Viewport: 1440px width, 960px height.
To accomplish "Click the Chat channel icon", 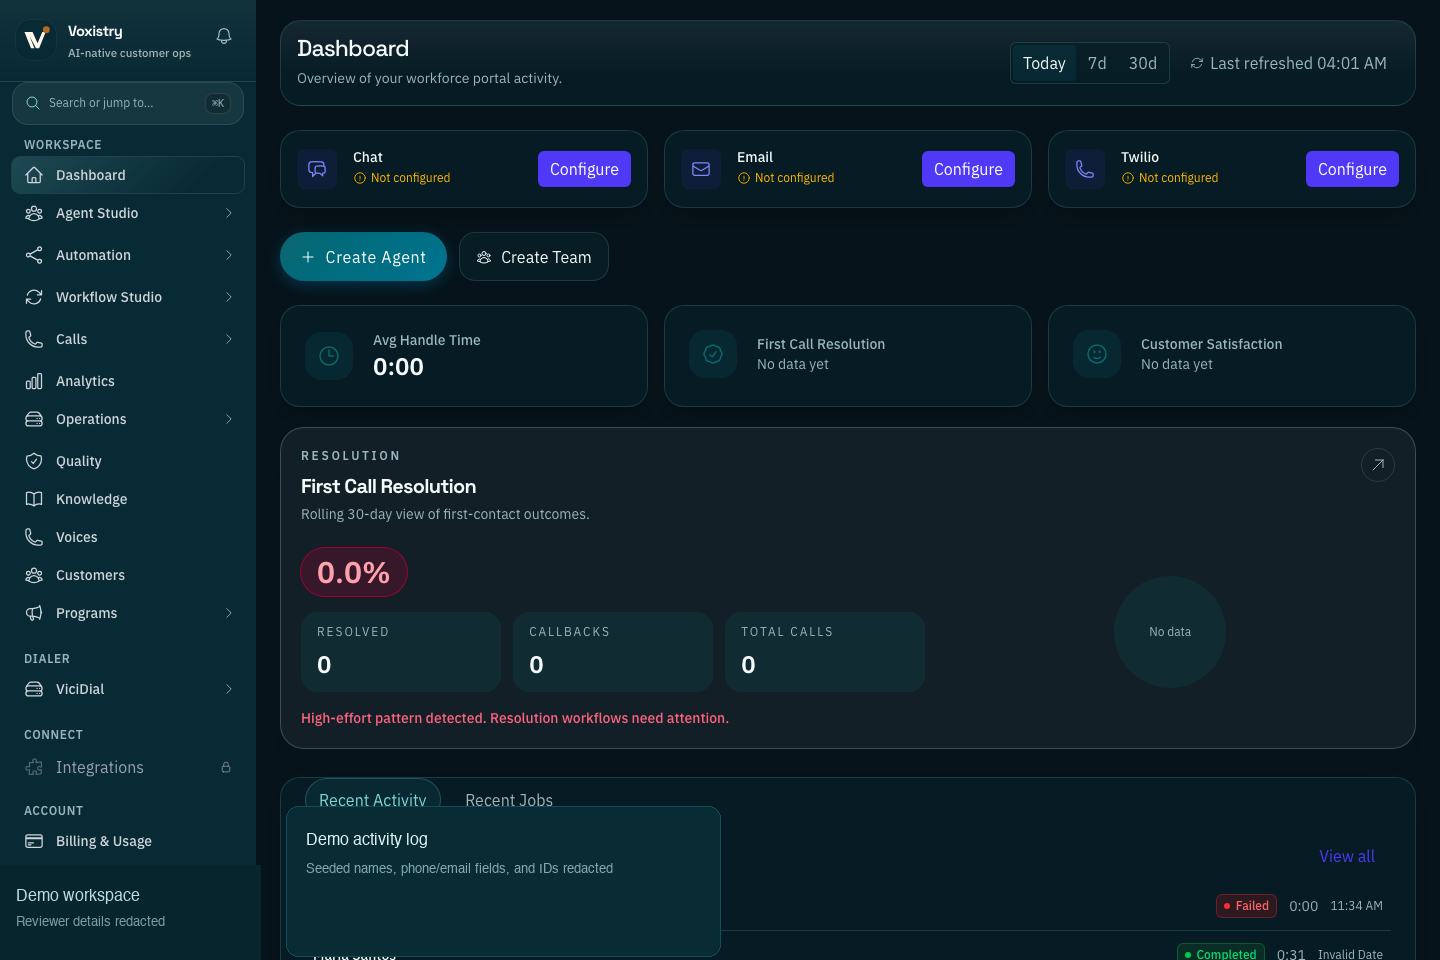I will 317,169.
